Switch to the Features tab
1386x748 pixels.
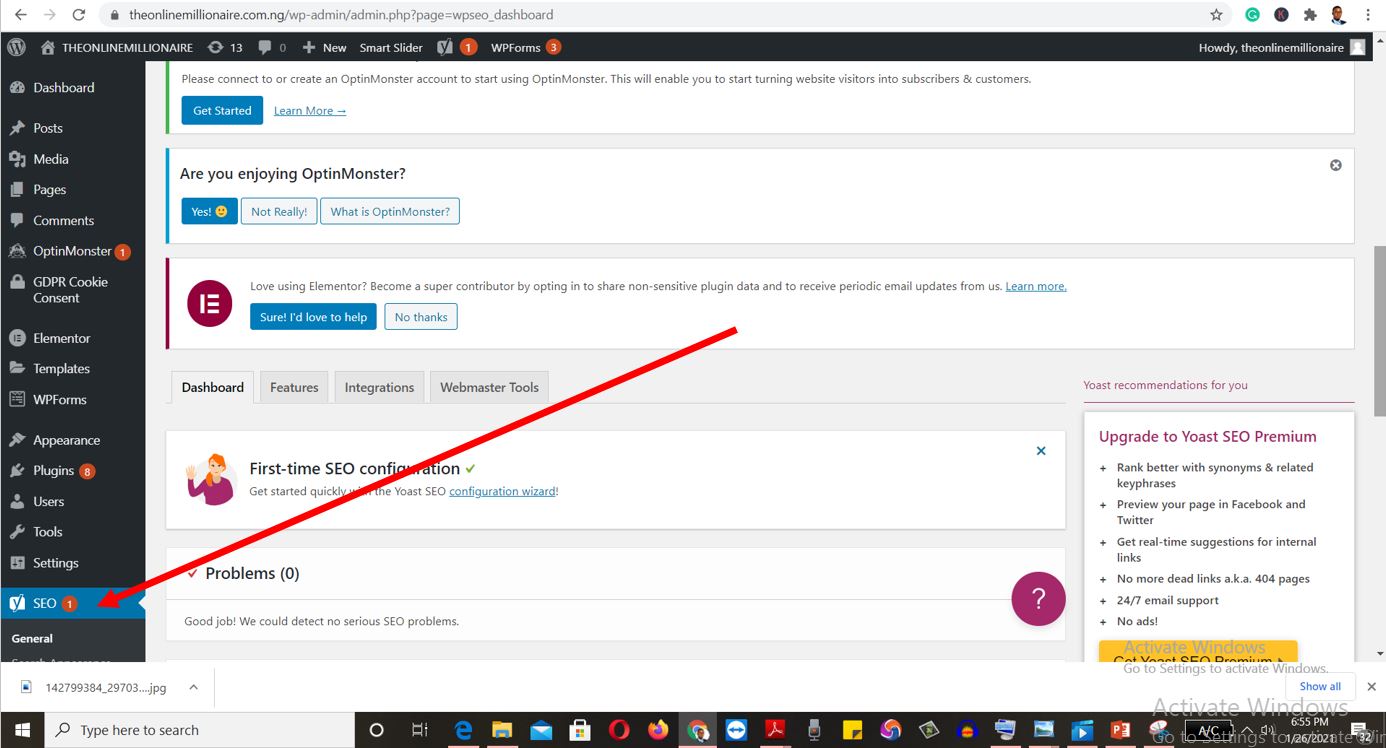(294, 387)
